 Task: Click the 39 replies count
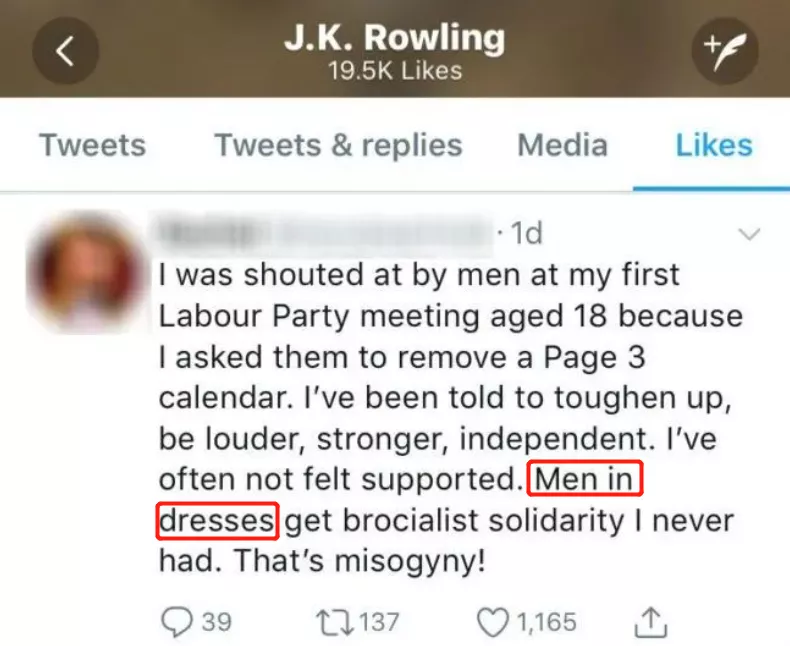point(217,622)
